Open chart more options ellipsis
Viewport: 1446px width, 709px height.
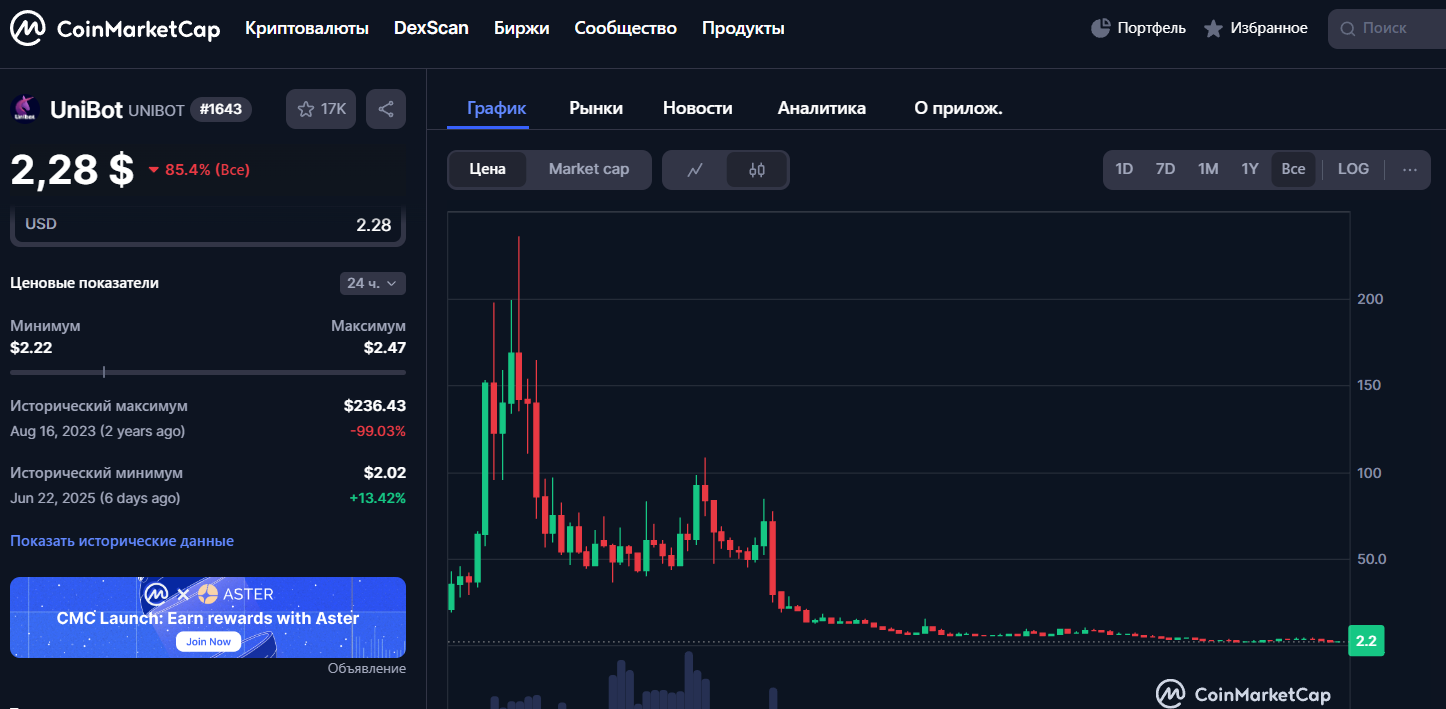[1410, 169]
